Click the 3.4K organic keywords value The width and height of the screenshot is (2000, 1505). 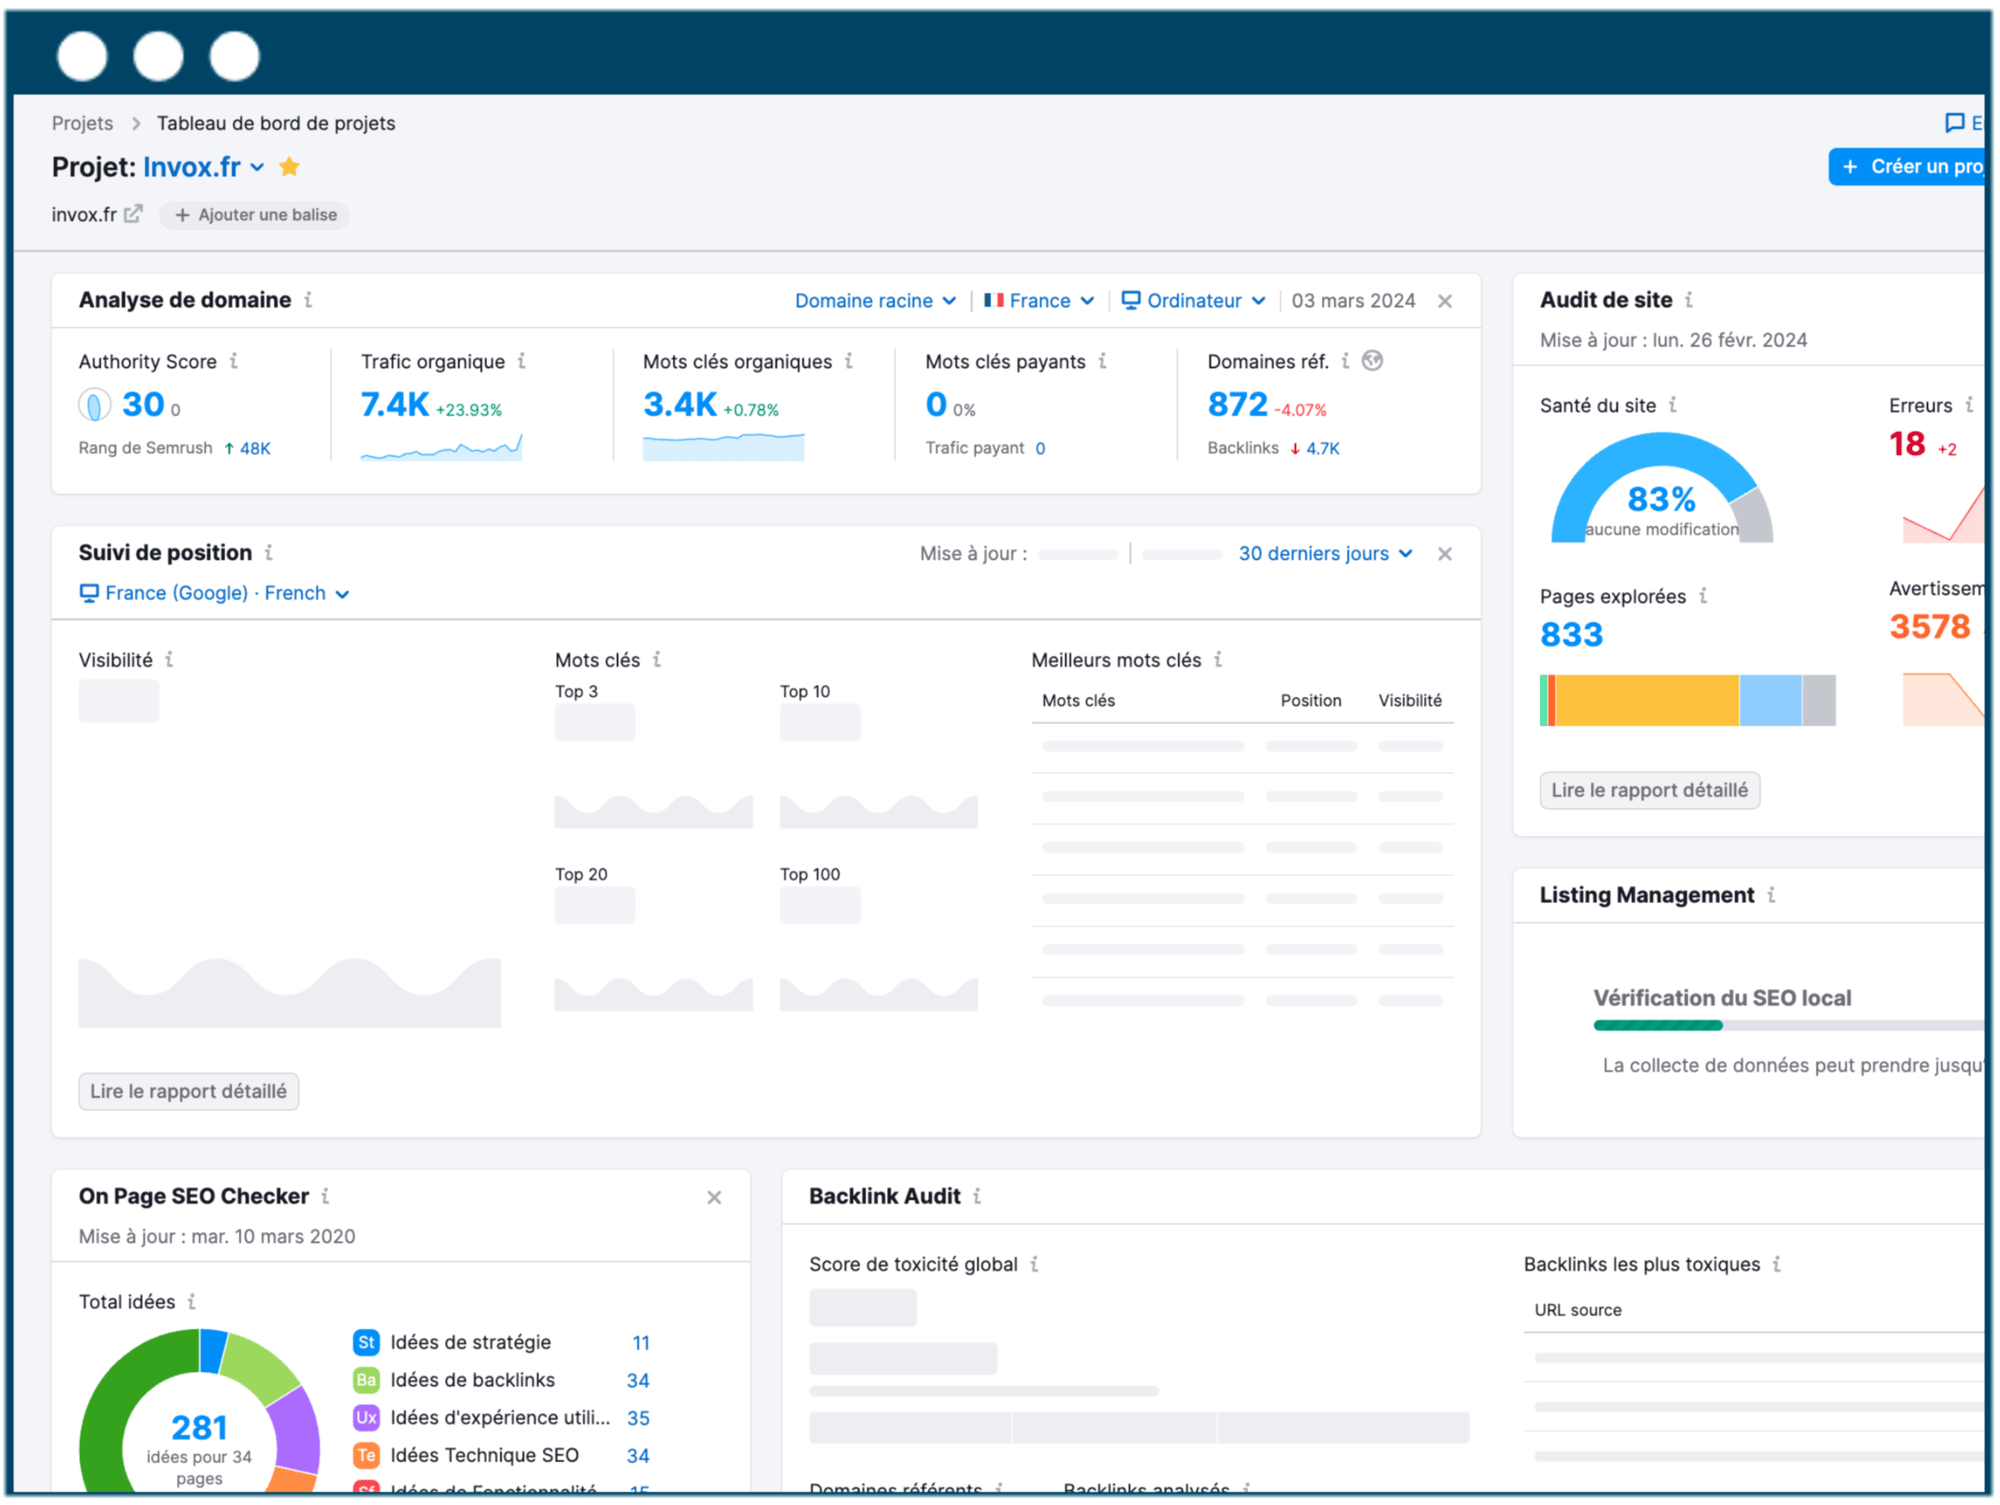[x=680, y=405]
